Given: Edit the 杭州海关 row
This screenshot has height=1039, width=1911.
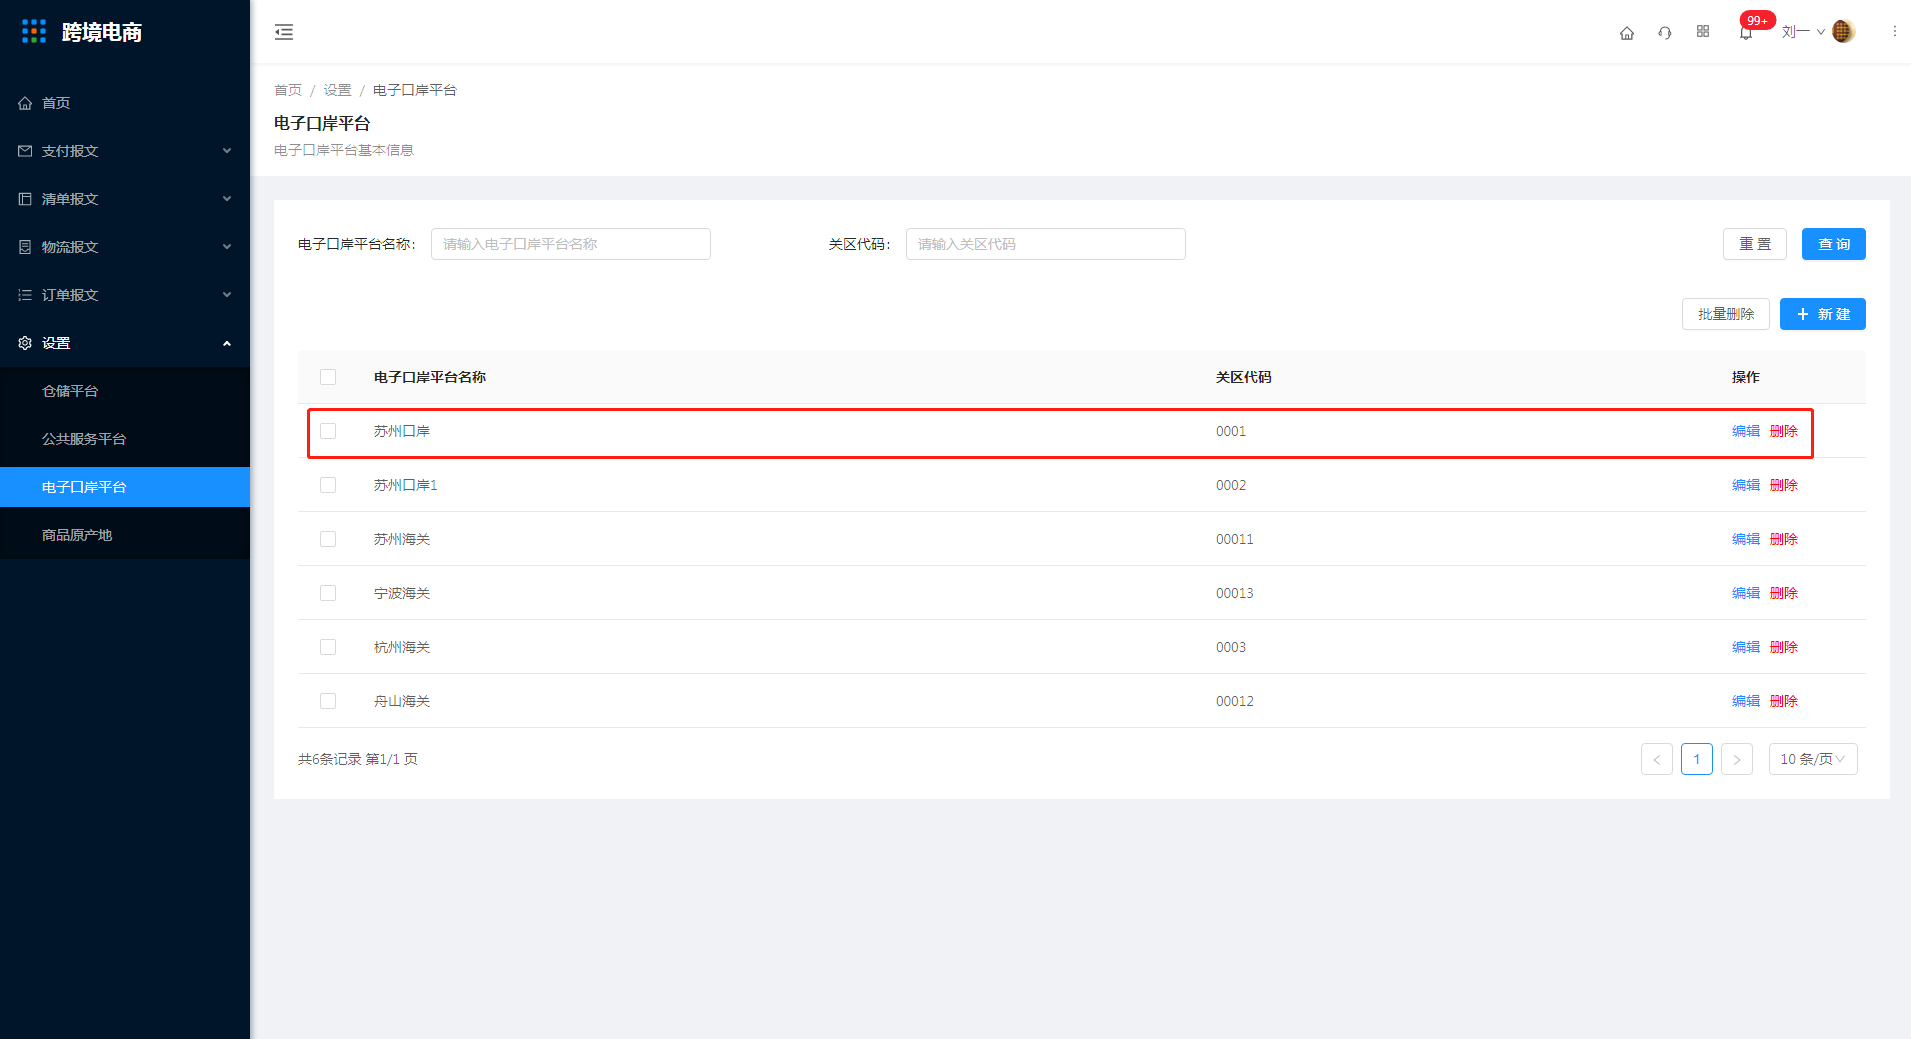Looking at the screenshot, I should [x=1746, y=647].
